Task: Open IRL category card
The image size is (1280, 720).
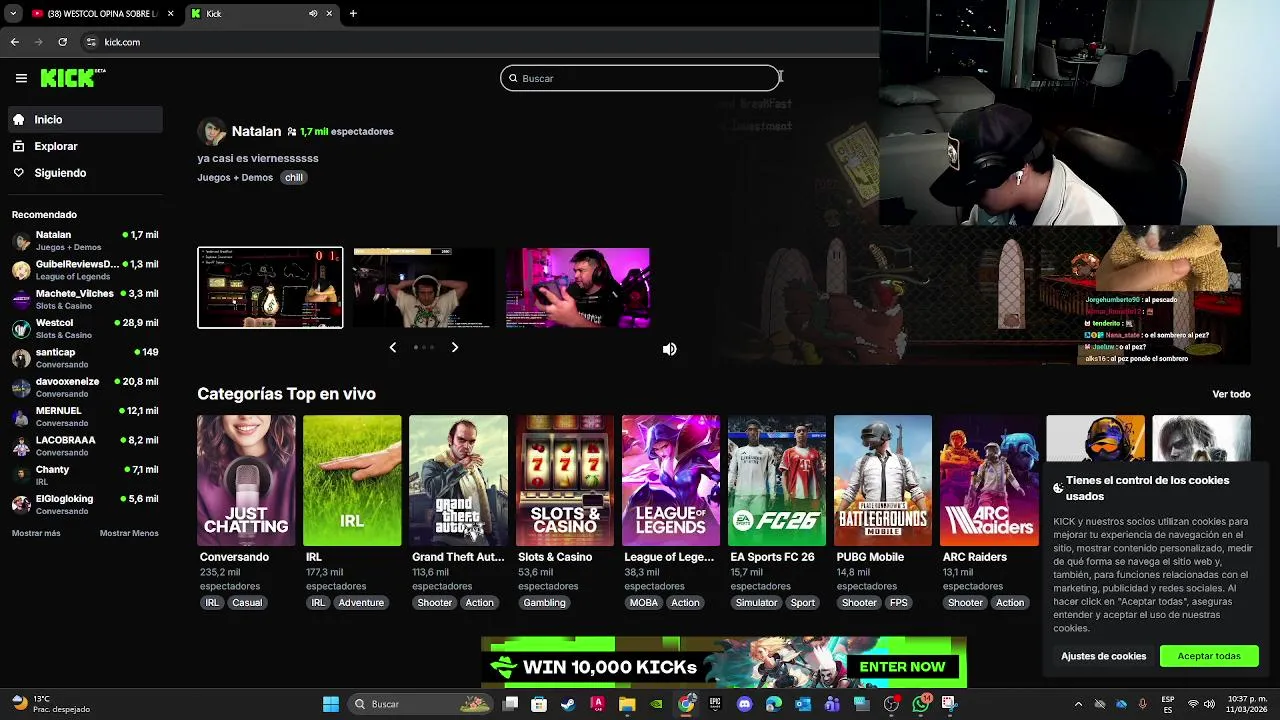Action: click(x=352, y=480)
